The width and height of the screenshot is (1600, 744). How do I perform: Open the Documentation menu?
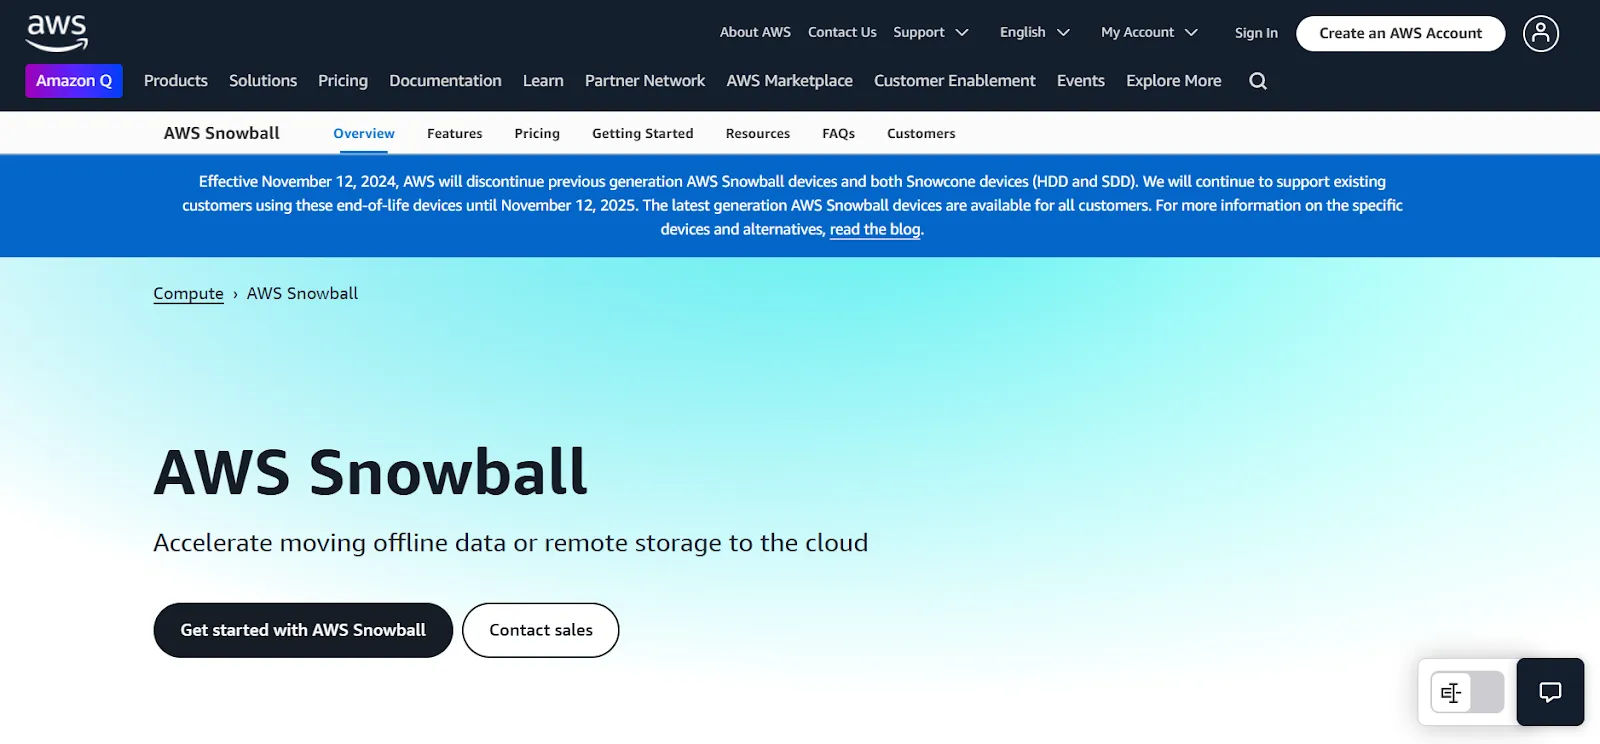(445, 81)
